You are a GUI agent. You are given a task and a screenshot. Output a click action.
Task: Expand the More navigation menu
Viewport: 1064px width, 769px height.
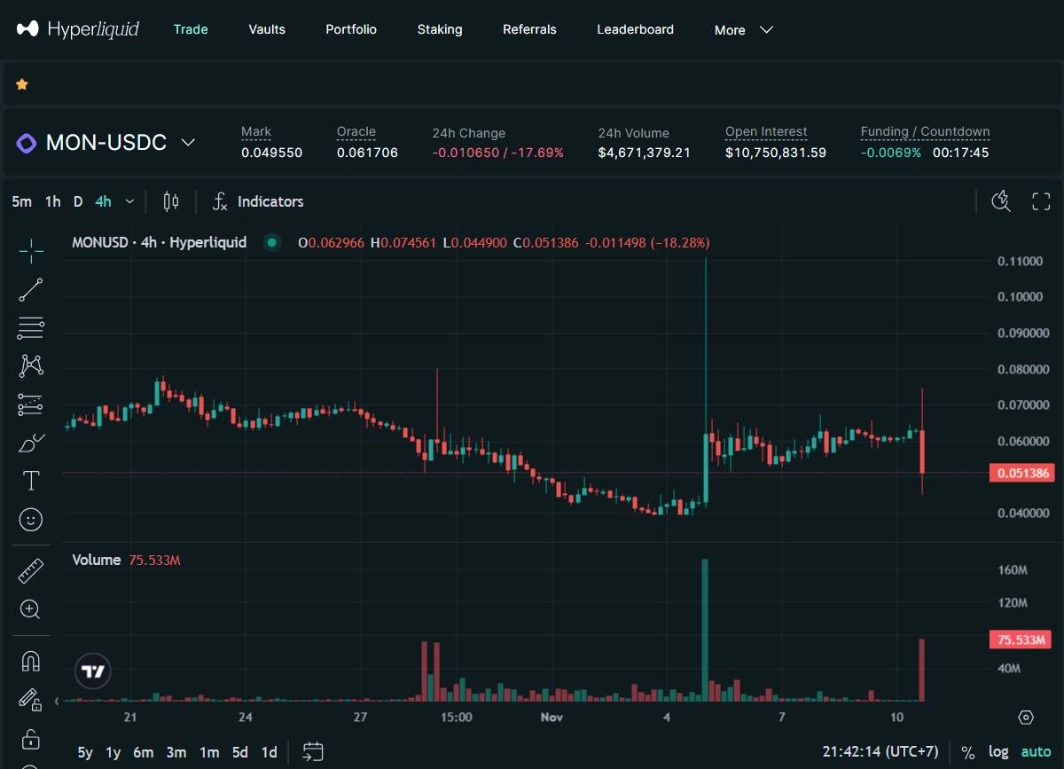pos(742,30)
